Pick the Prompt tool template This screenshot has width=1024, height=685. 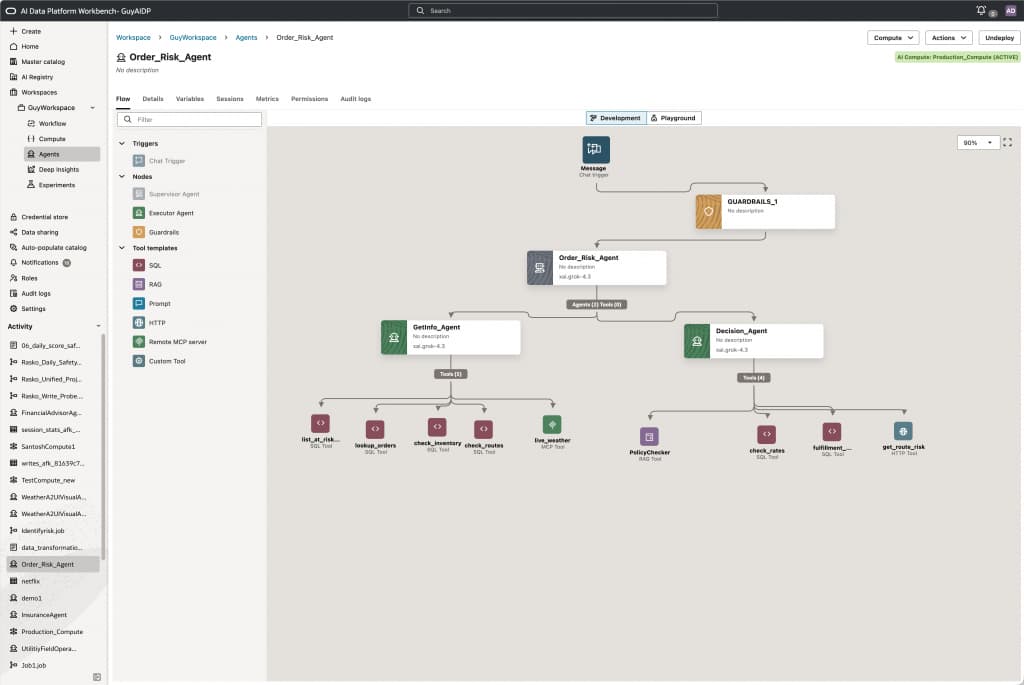tap(152, 304)
